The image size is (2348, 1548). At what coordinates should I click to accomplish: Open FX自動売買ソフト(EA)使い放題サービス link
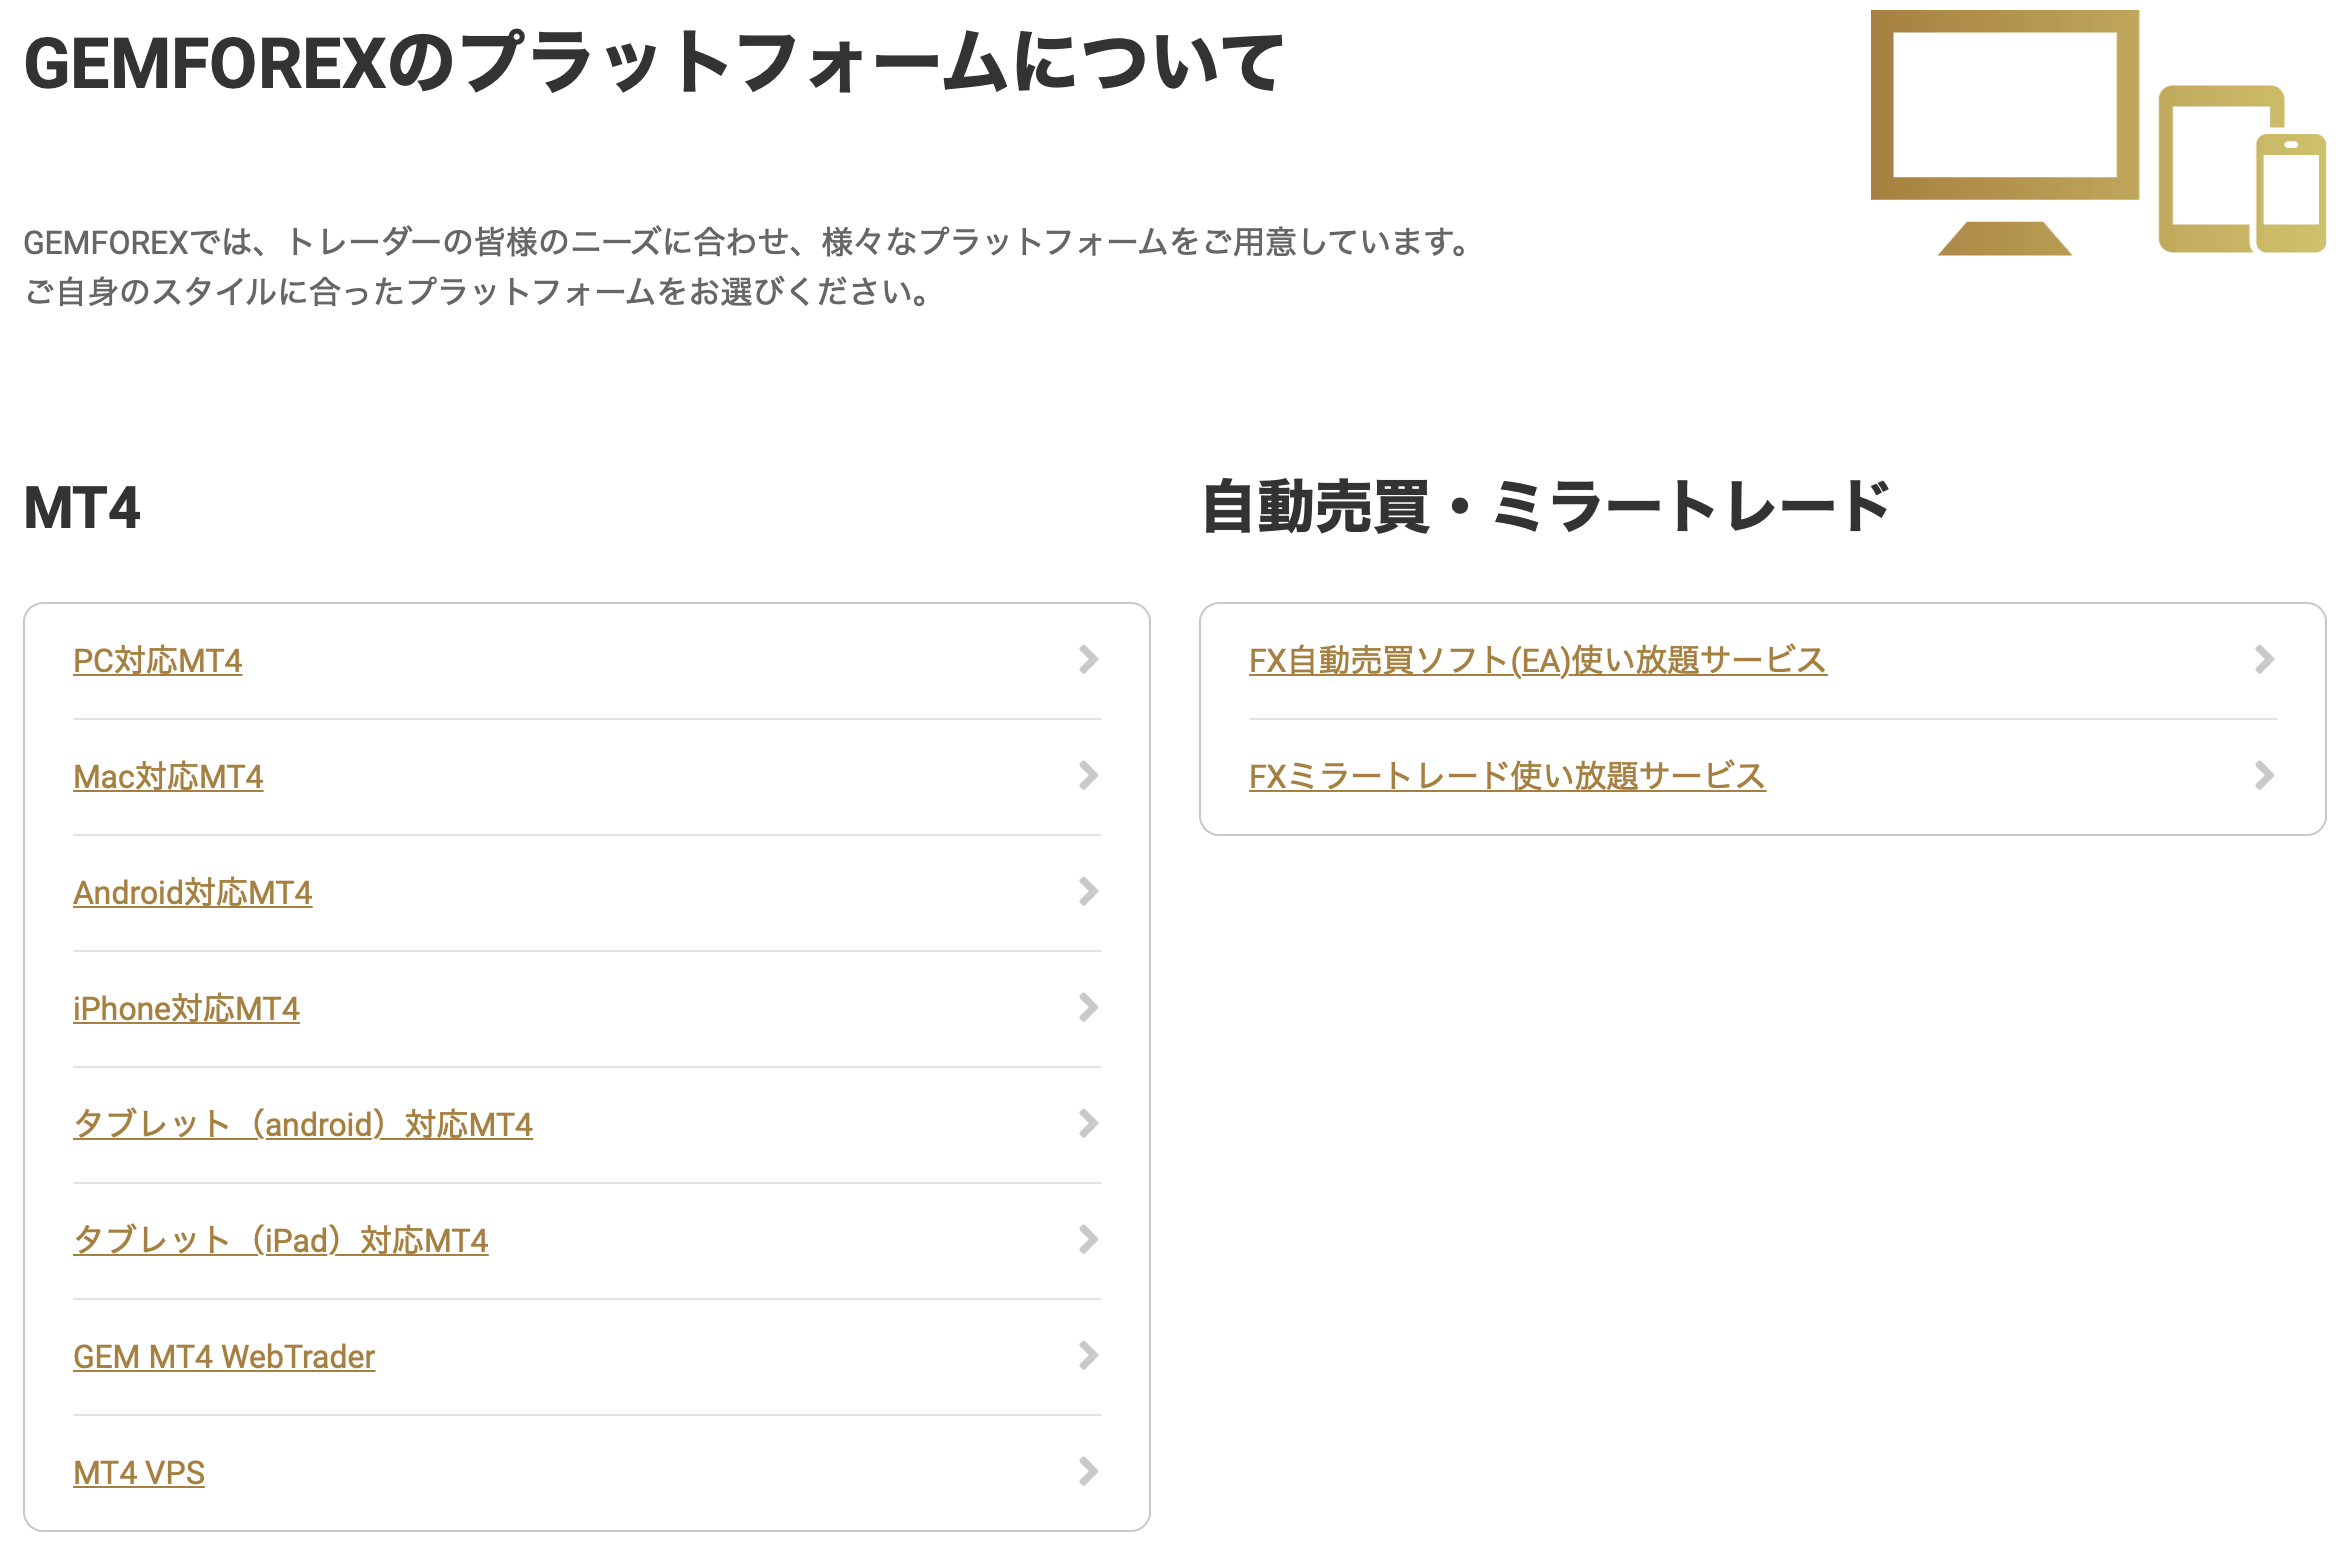click(1538, 661)
